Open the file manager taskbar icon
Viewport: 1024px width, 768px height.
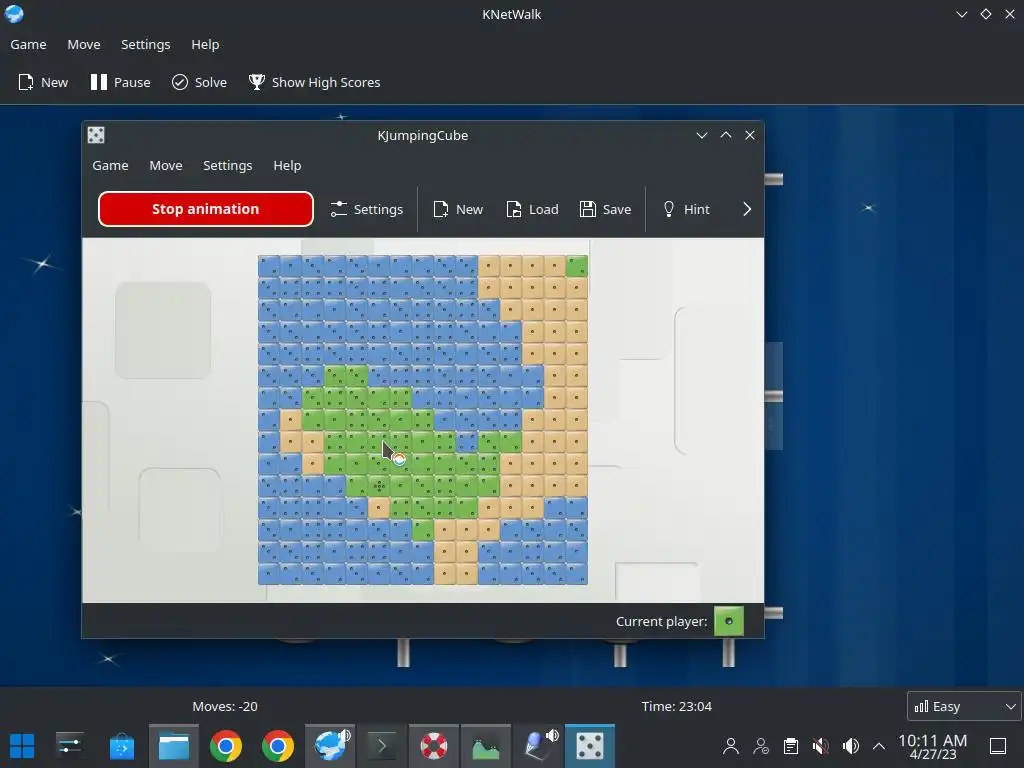pos(174,746)
